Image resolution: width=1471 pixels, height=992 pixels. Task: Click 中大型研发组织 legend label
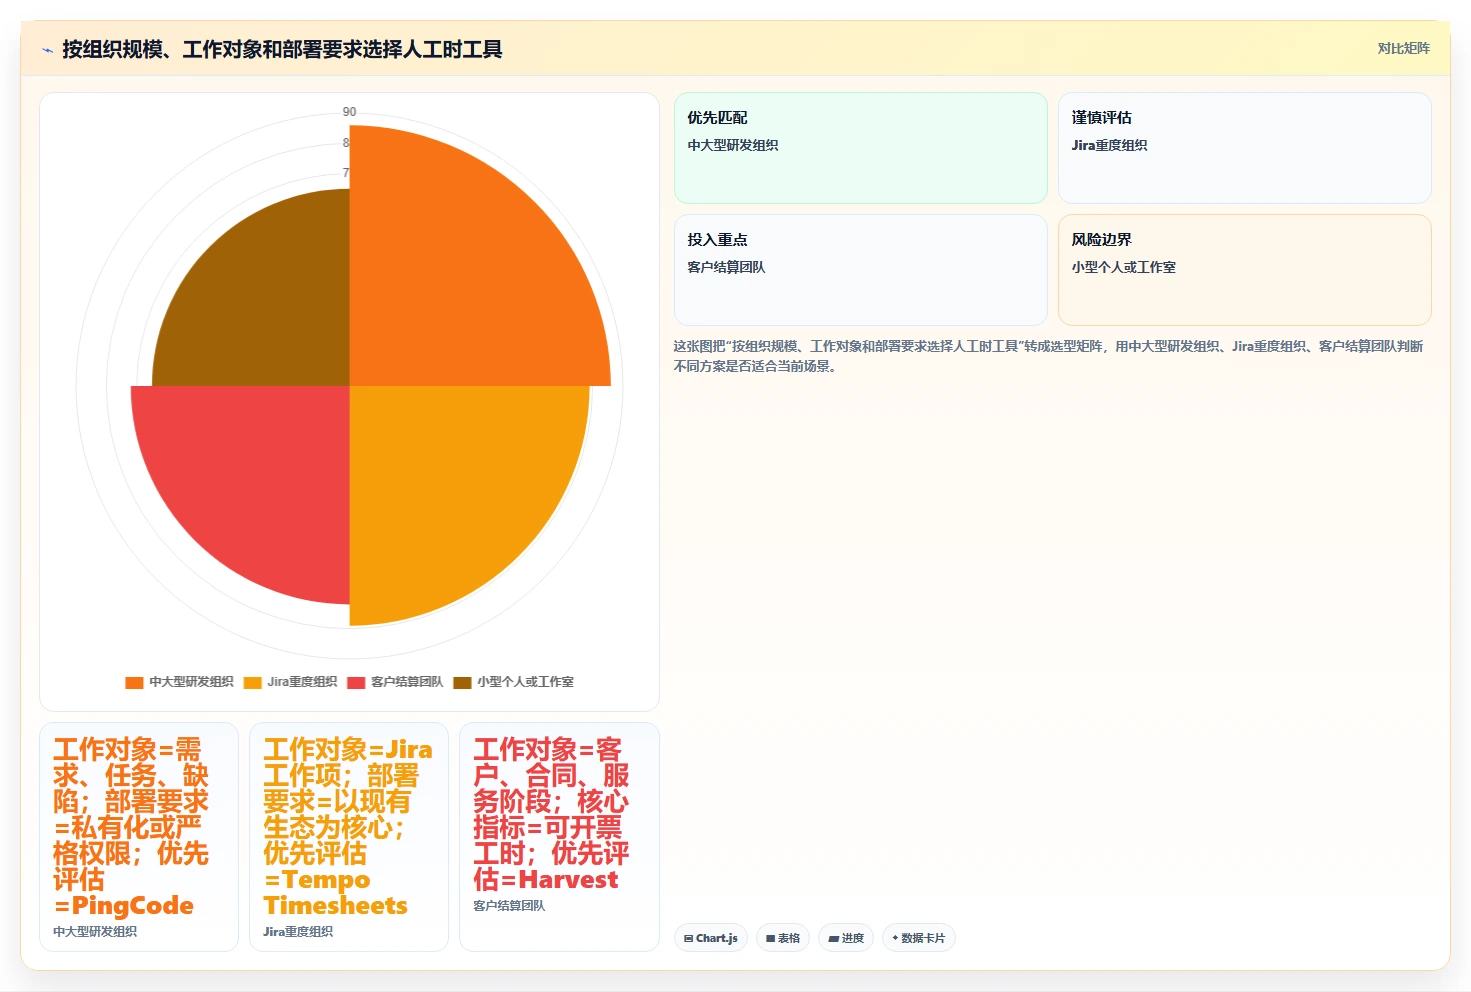tap(191, 682)
